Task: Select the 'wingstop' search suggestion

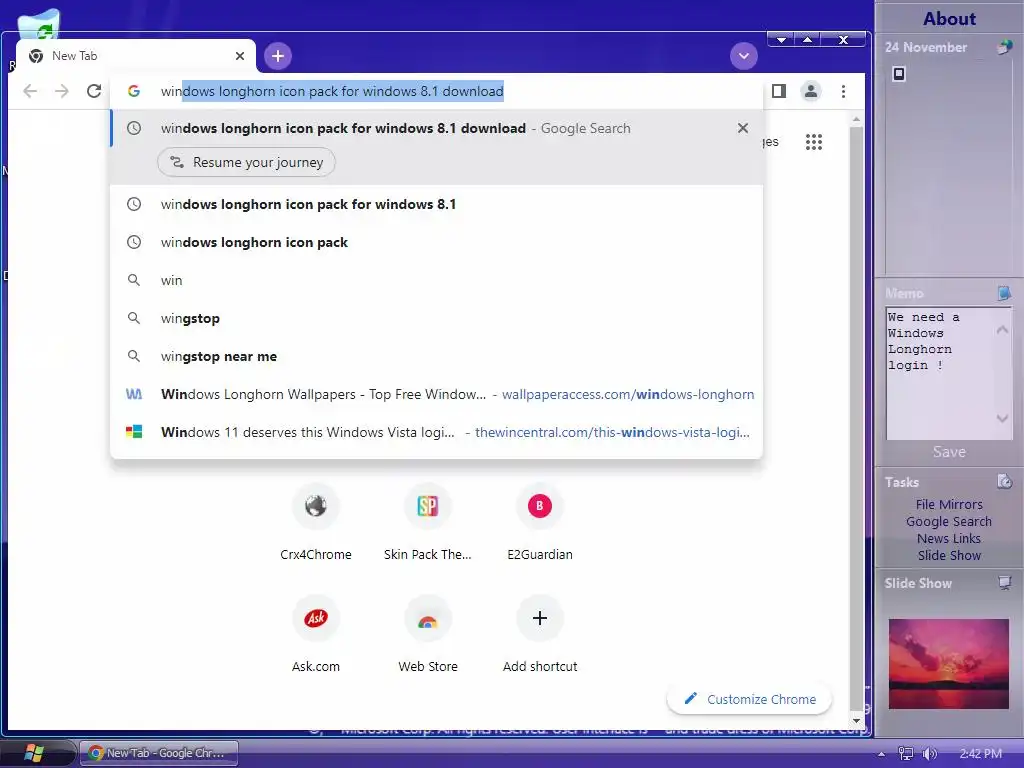Action: [x=436, y=318]
